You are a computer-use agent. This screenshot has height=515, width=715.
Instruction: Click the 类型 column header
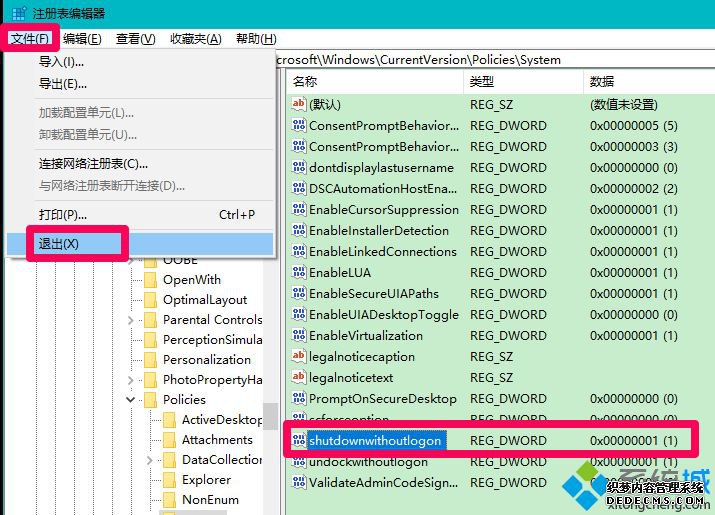click(523, 82)
